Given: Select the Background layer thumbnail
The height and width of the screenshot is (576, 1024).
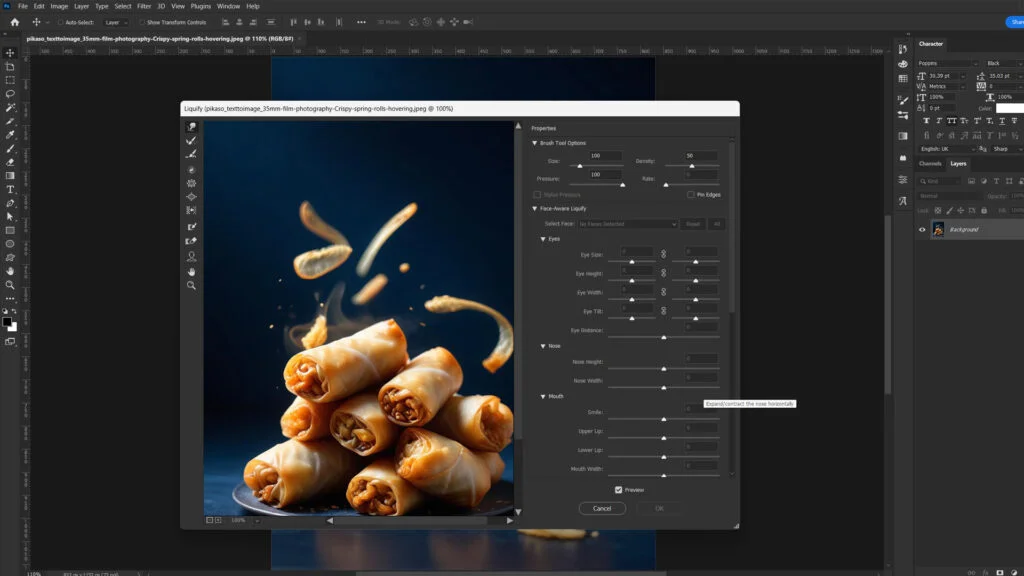Looking at the screenshot, I should pos(938,229).
